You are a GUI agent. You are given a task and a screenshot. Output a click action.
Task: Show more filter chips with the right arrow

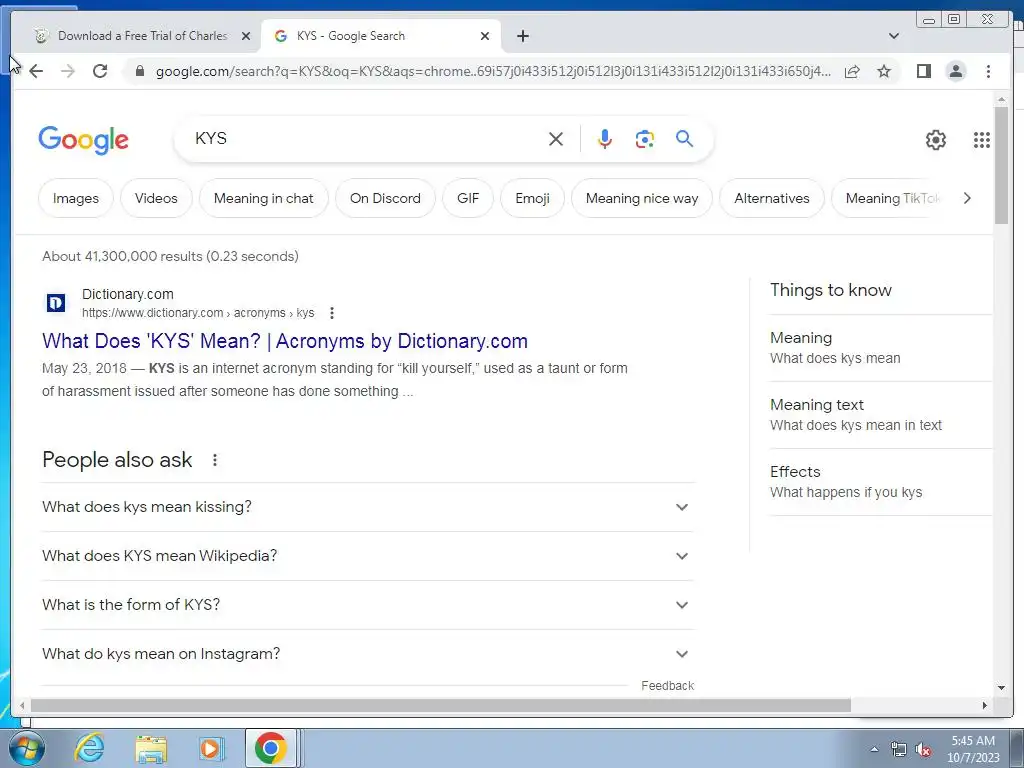967,199
